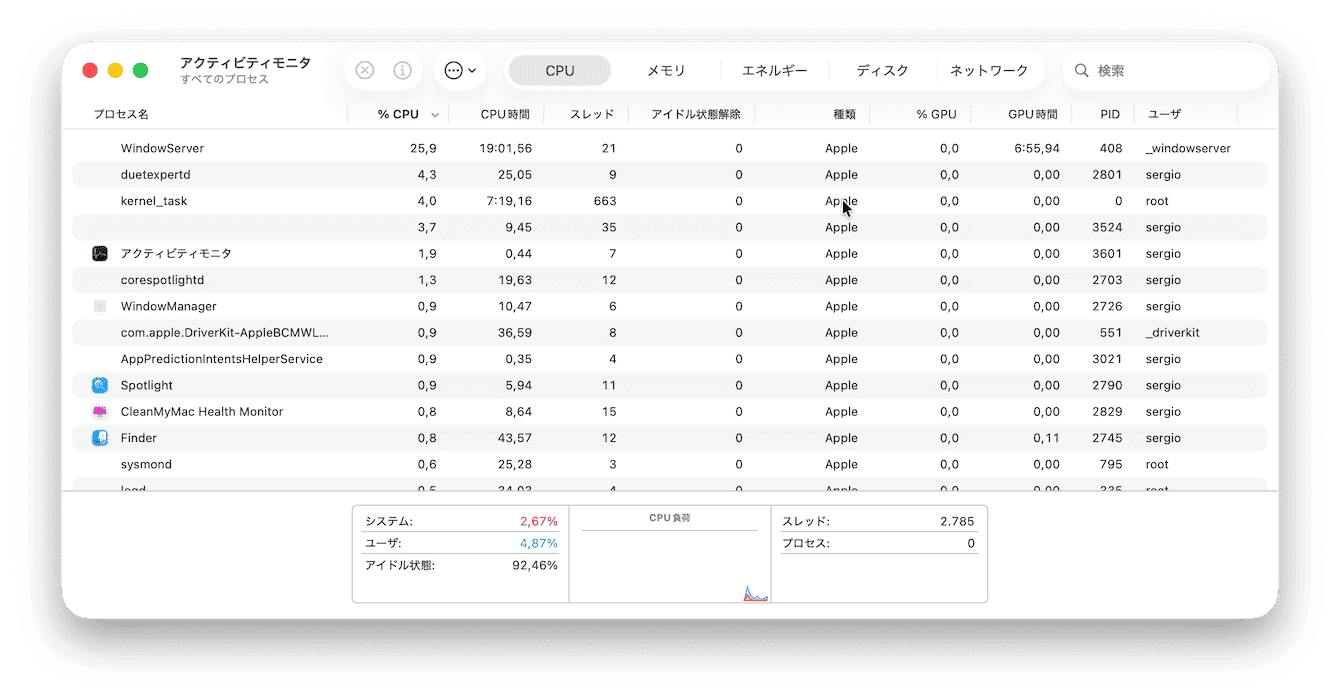Switch to the ディスク tab

point(882,71)
